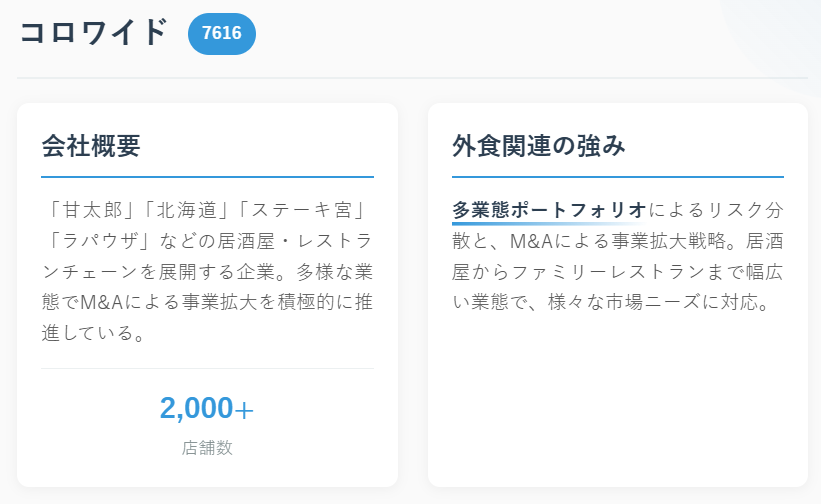Select the 会社概要 card heading

pos(91,146)
